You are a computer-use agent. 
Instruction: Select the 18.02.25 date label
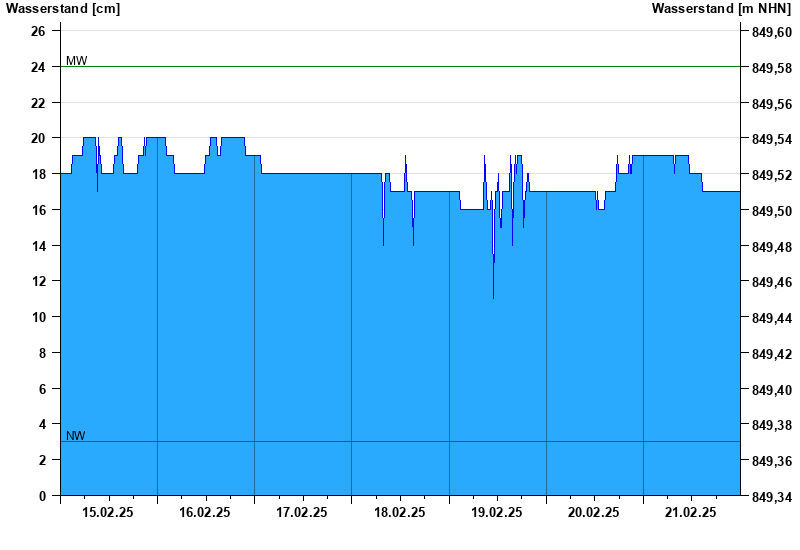pyautogui.click(x=399, y=512)
